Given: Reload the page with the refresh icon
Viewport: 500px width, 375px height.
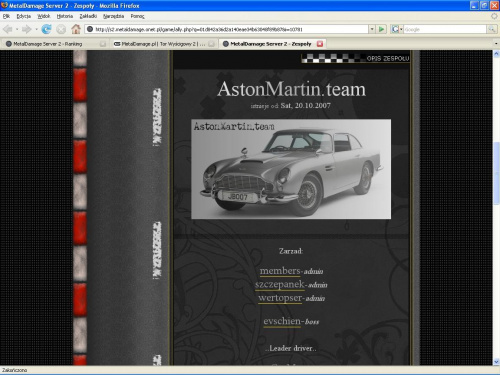Looking at the screenshot, I should coord(46,29).
